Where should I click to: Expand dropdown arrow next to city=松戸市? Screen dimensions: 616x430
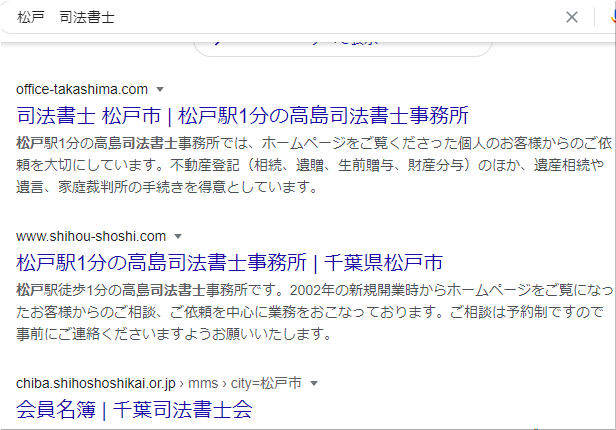(x=314, y=383)
